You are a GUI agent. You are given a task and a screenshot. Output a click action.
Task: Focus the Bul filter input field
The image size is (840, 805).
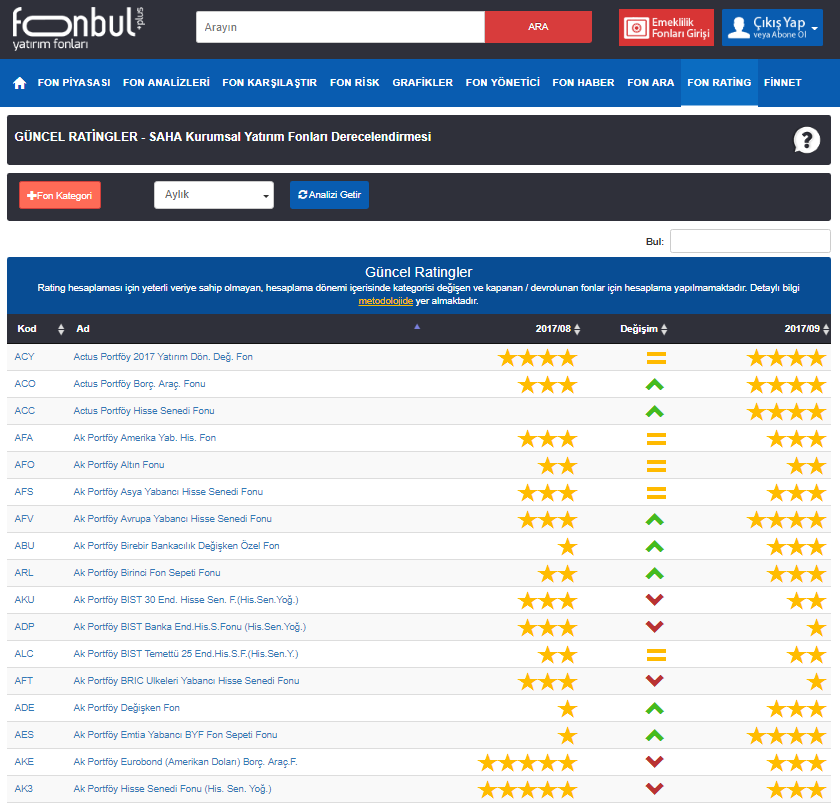(750, 241)
